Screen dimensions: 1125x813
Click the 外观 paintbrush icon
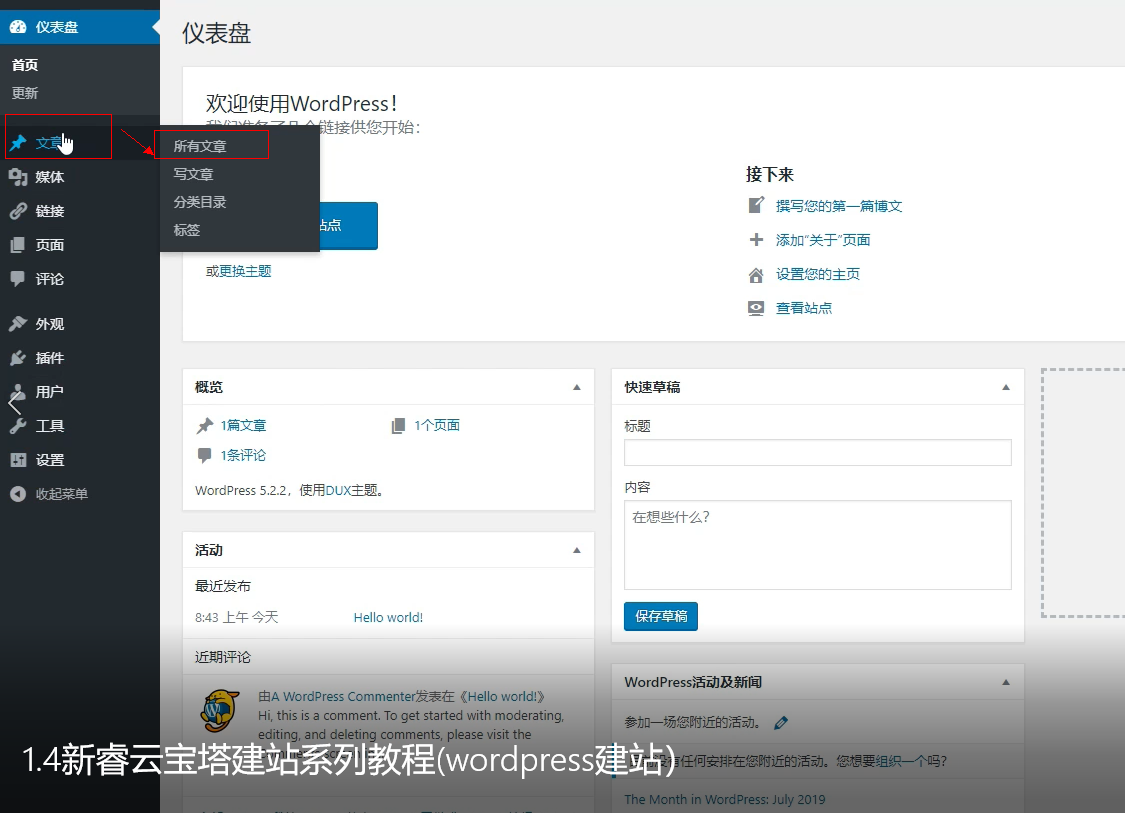coord(18,324)
